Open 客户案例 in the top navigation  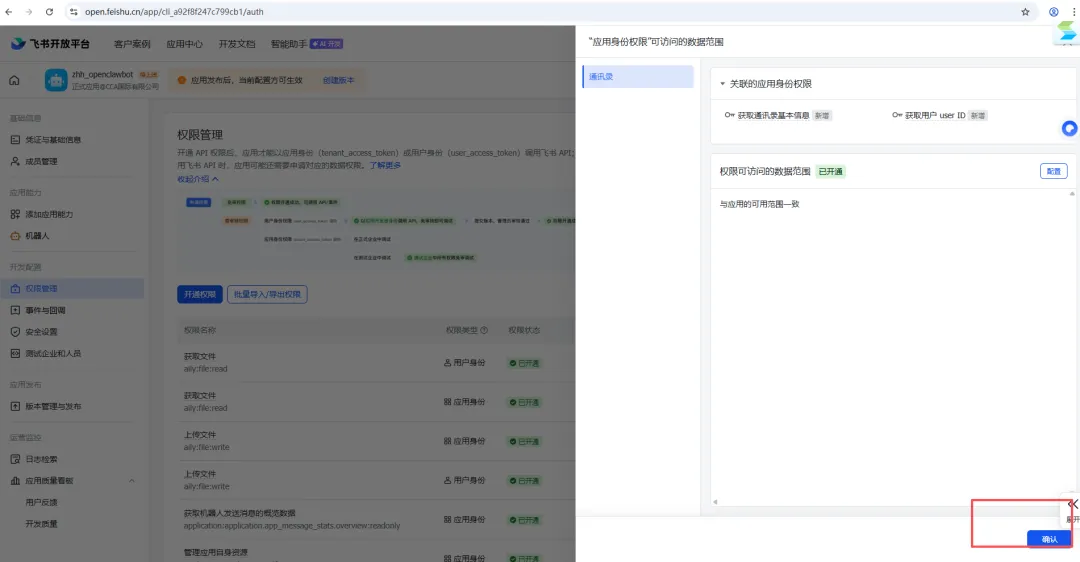click(x=132, y=44)
